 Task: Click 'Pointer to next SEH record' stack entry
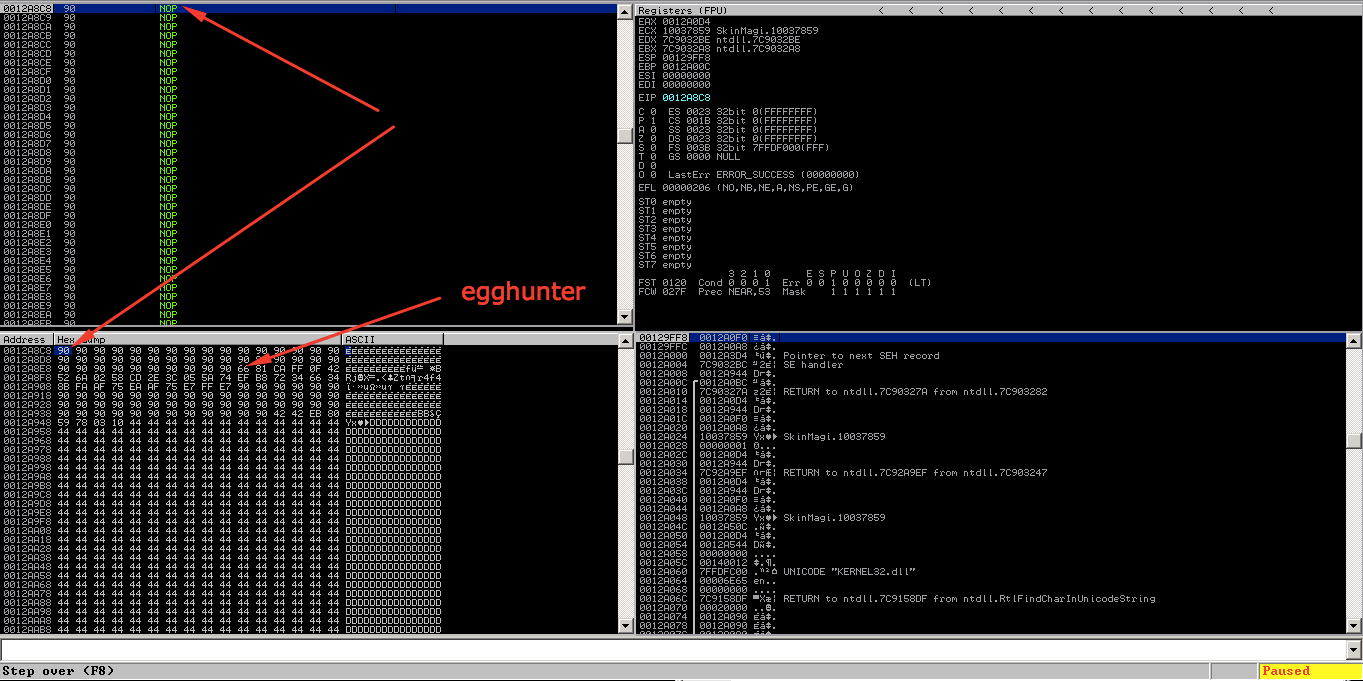861,356
